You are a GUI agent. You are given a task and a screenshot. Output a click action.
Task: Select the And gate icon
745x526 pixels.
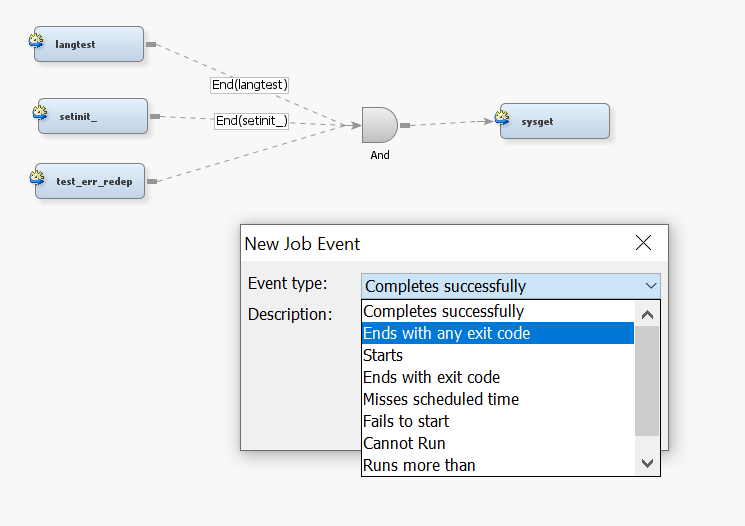coord(379,126)
